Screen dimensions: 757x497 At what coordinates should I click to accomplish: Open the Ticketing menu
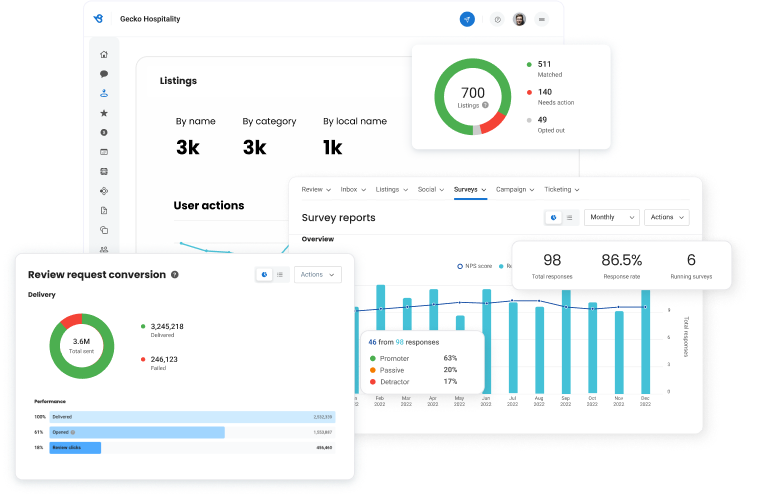point(562,189)
